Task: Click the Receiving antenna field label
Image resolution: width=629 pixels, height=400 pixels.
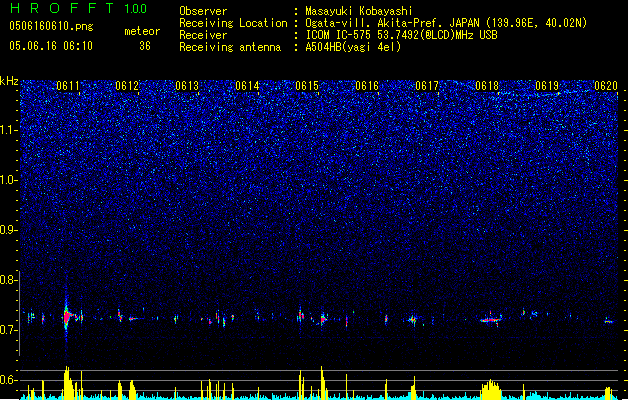Action: click(230, 47)
